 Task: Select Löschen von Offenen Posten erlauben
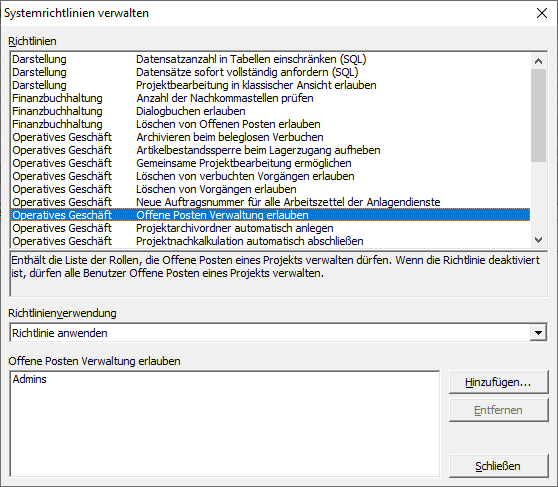270,124
